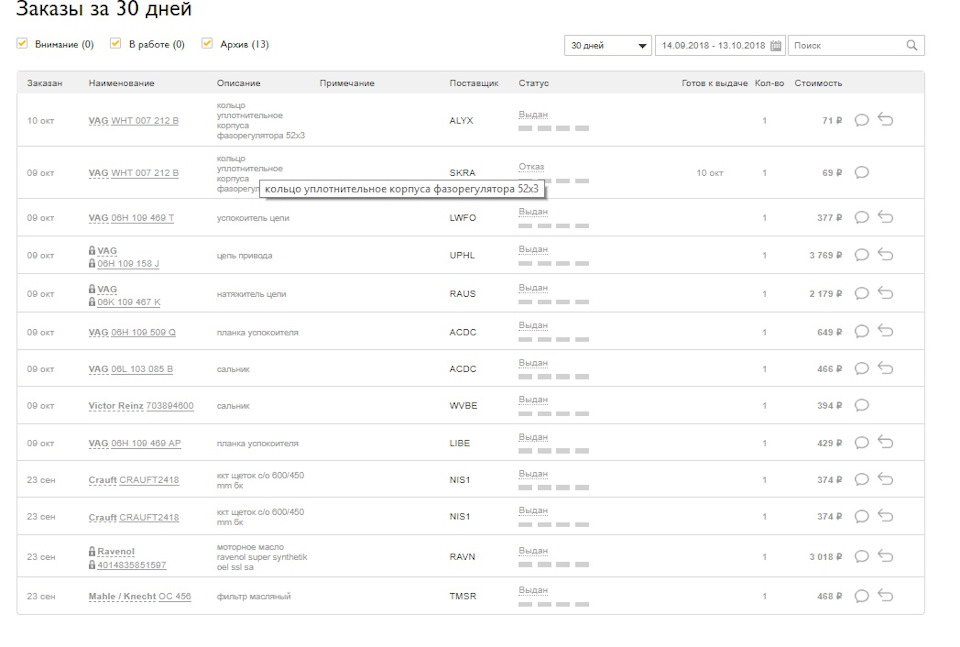The height and width of the screenshot is (647, 960).
Task: Click return arrow in RAVN row
Action: point(885,556)
